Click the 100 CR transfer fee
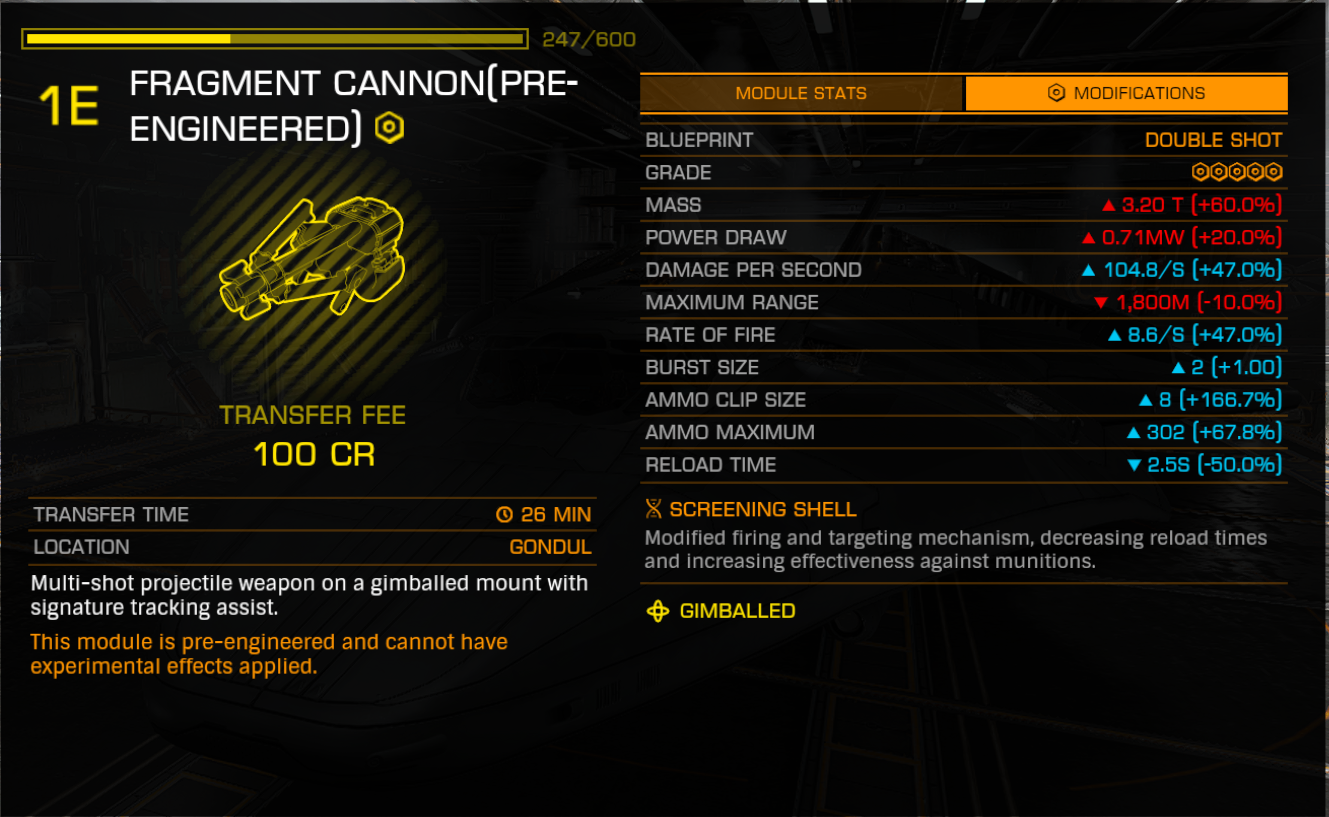The height and width of the screenshot is (817, 1329). point(313,455)
